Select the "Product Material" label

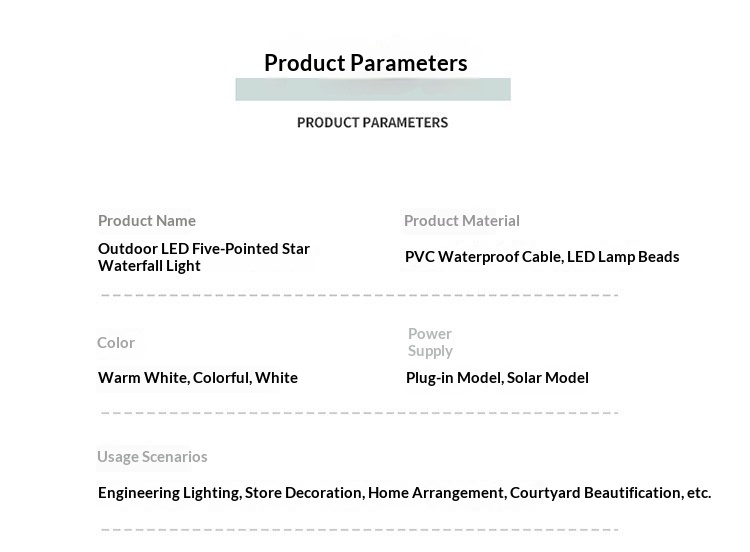click(x=461, y=221)
